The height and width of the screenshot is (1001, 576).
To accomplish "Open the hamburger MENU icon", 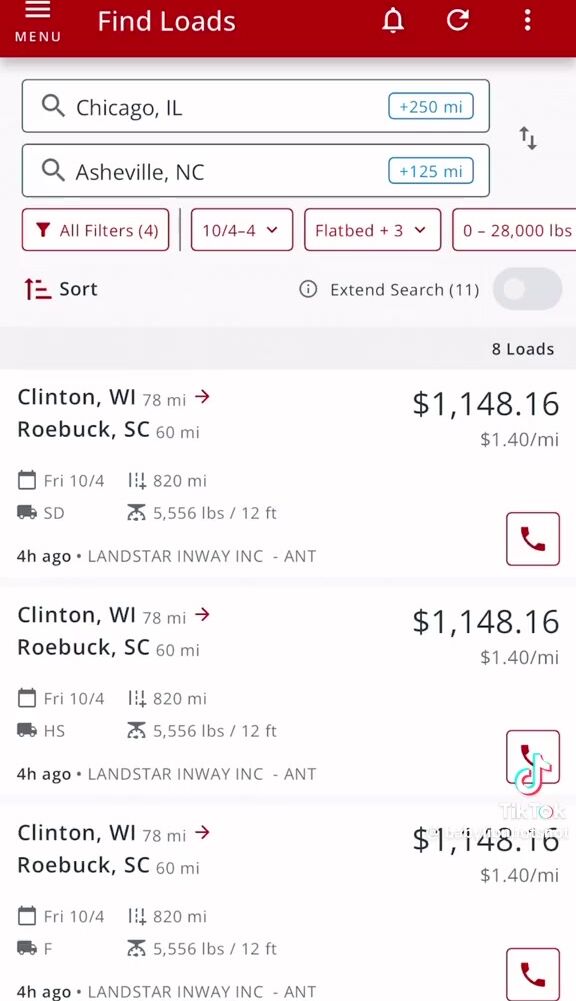I will (38, 22).
